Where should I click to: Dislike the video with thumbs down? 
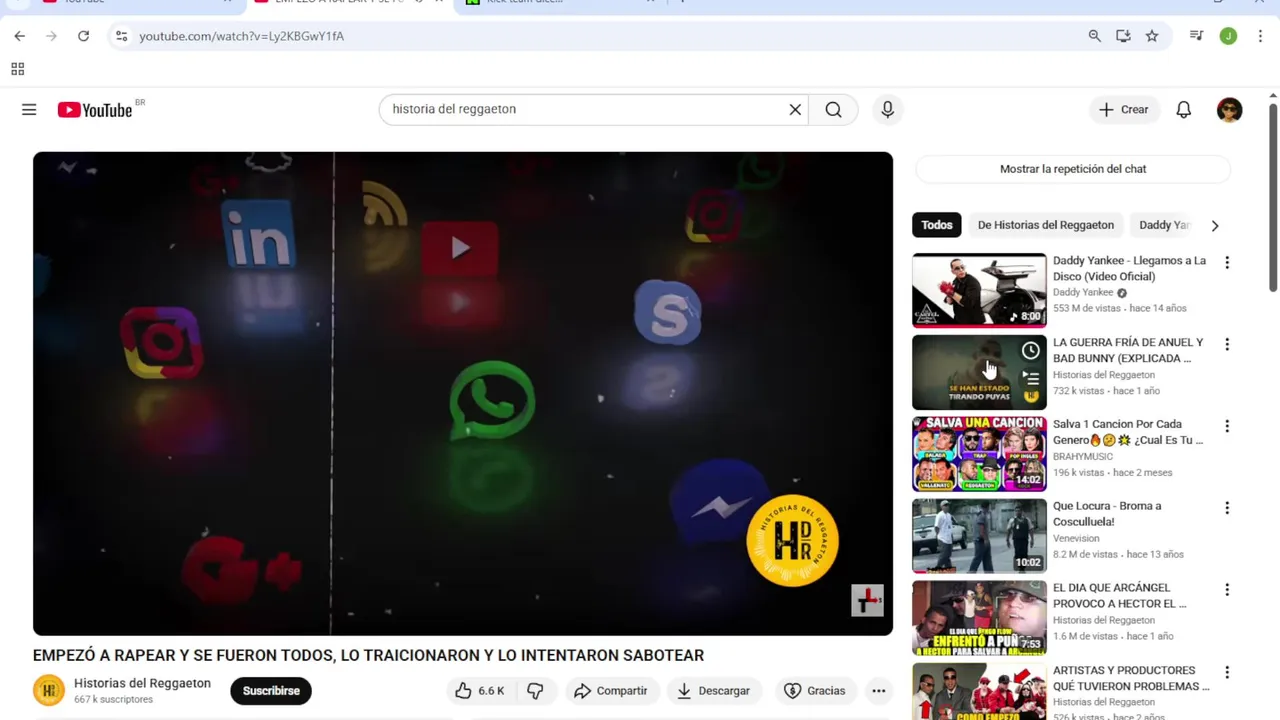click(535, 691)
